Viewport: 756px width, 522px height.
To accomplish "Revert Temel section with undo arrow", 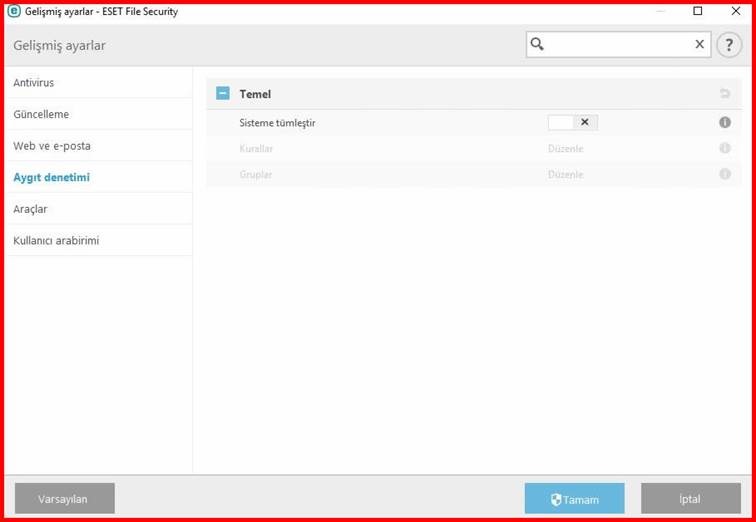I will tap(725, 94).
